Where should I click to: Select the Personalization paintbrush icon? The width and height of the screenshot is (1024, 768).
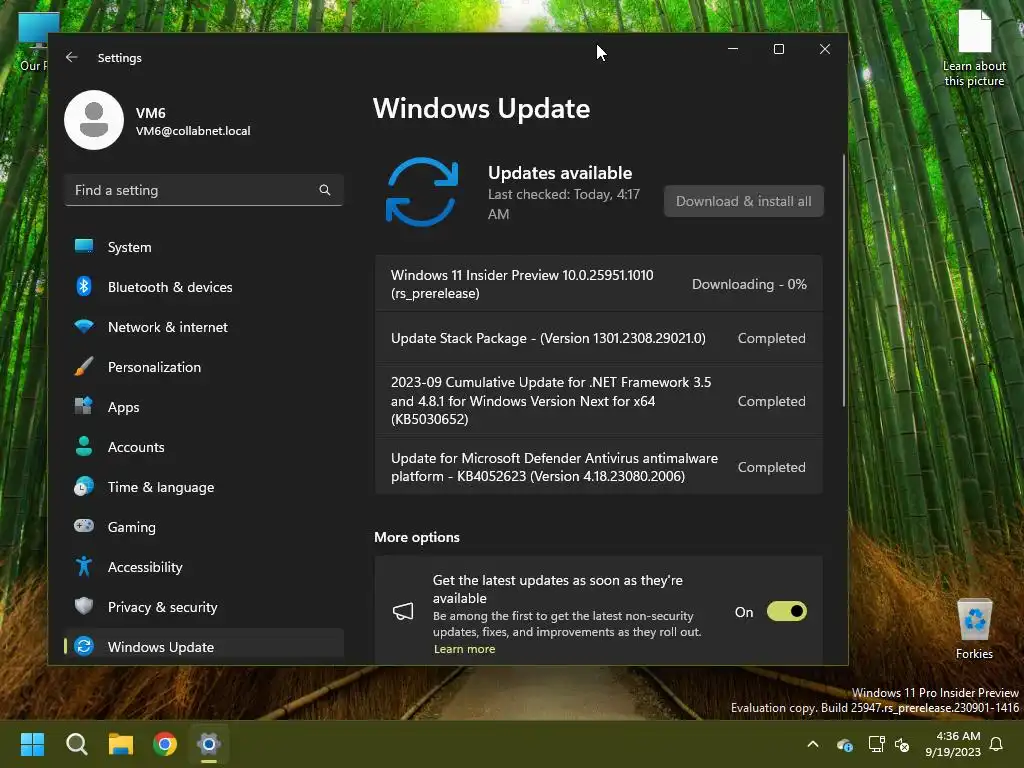(84, 366)
